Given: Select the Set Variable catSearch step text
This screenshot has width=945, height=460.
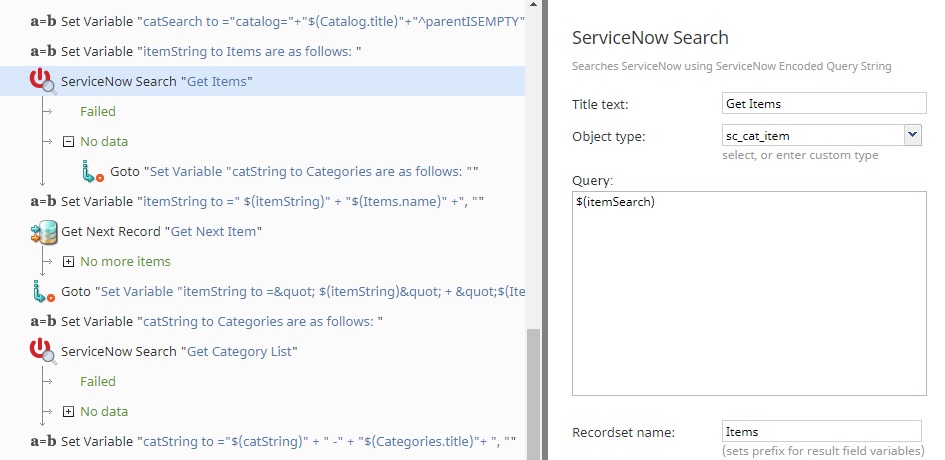Looking at the screenshot, I should click(293, 22).
